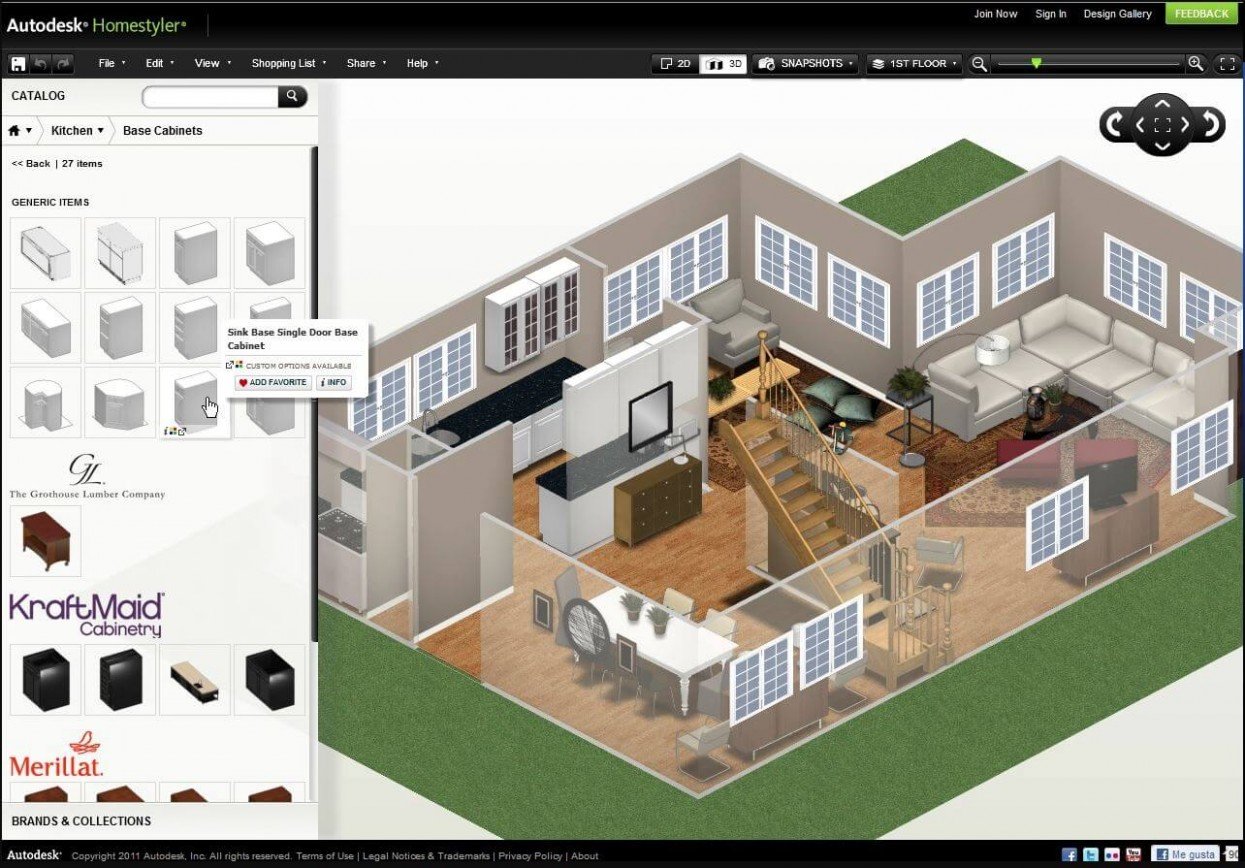Viewport: 1245px width, 868px height.
Task: Click the undo arrow icon
Action: pyautogui.click(x=41, y=63)
